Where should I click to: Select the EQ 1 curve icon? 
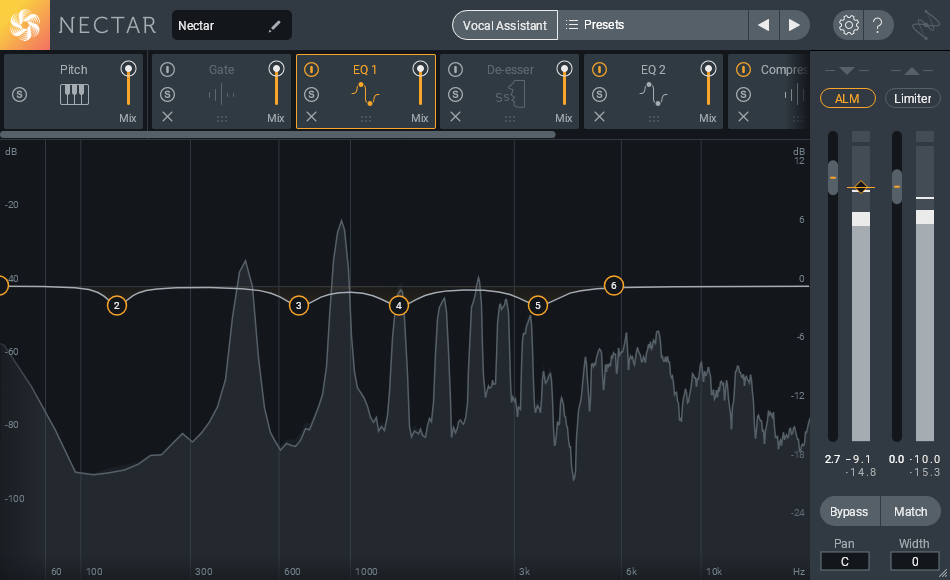pos(365,95)
